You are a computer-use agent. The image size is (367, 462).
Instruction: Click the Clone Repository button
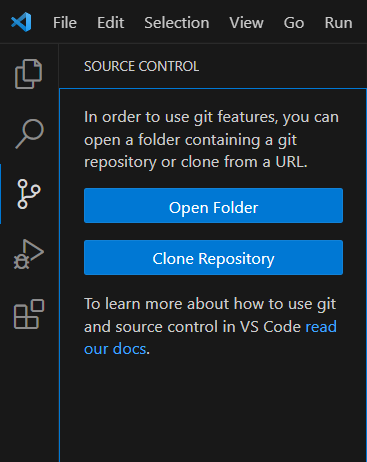click(x=213, y=257)
